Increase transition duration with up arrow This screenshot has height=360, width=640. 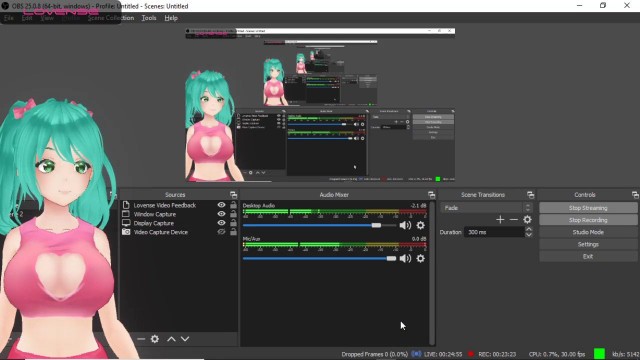(x=529, y=229)
